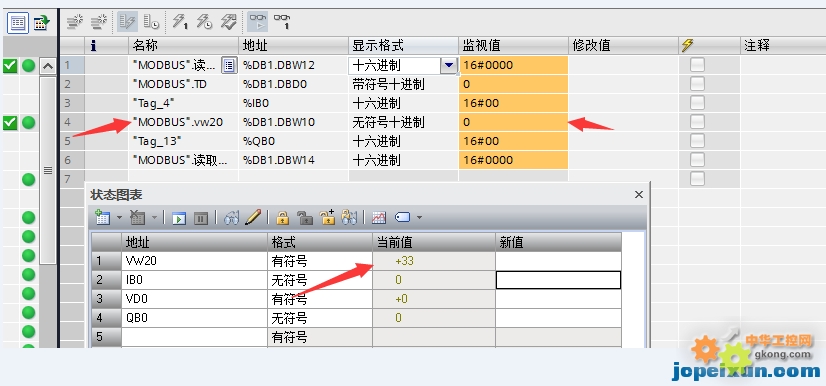Click the info column header icon
826x386 pixels.
click(x=94, y=46)
